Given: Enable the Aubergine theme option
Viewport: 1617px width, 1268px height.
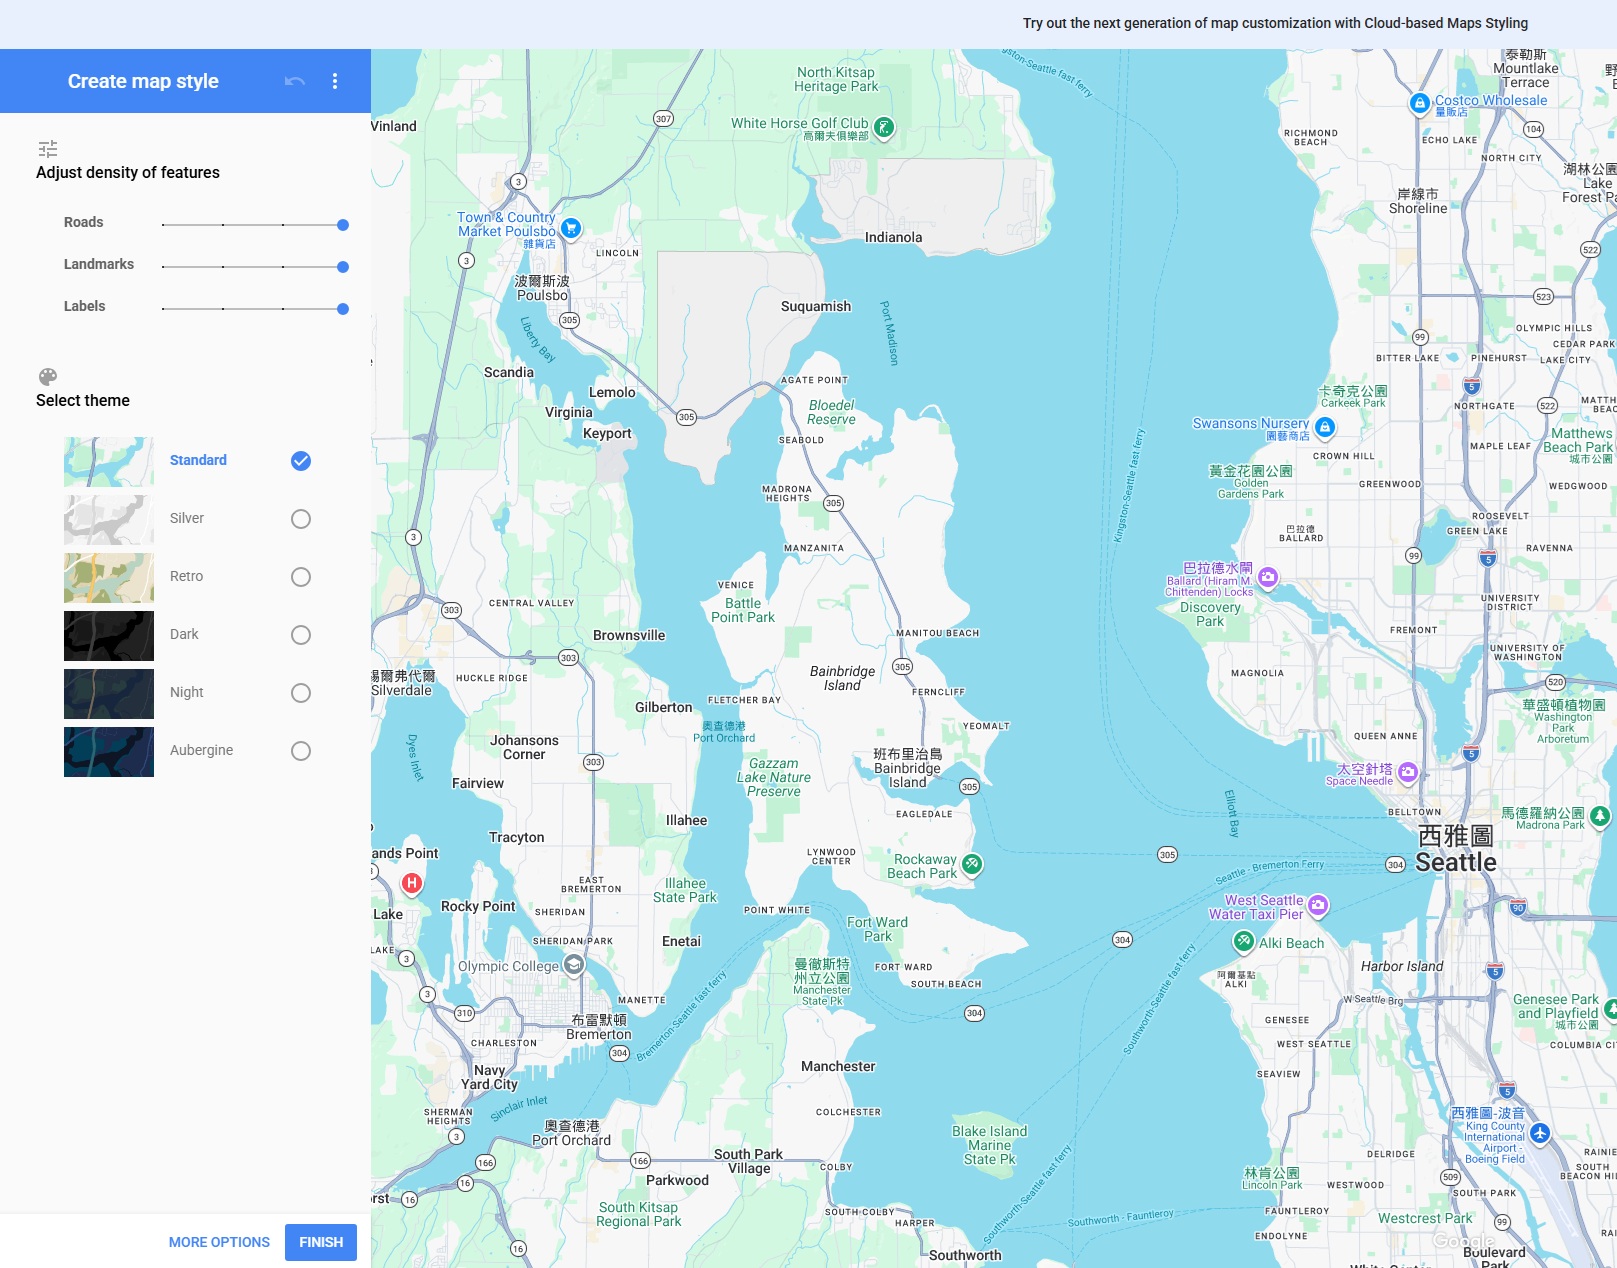Looking at the screenshot, I should click(301, 751).
